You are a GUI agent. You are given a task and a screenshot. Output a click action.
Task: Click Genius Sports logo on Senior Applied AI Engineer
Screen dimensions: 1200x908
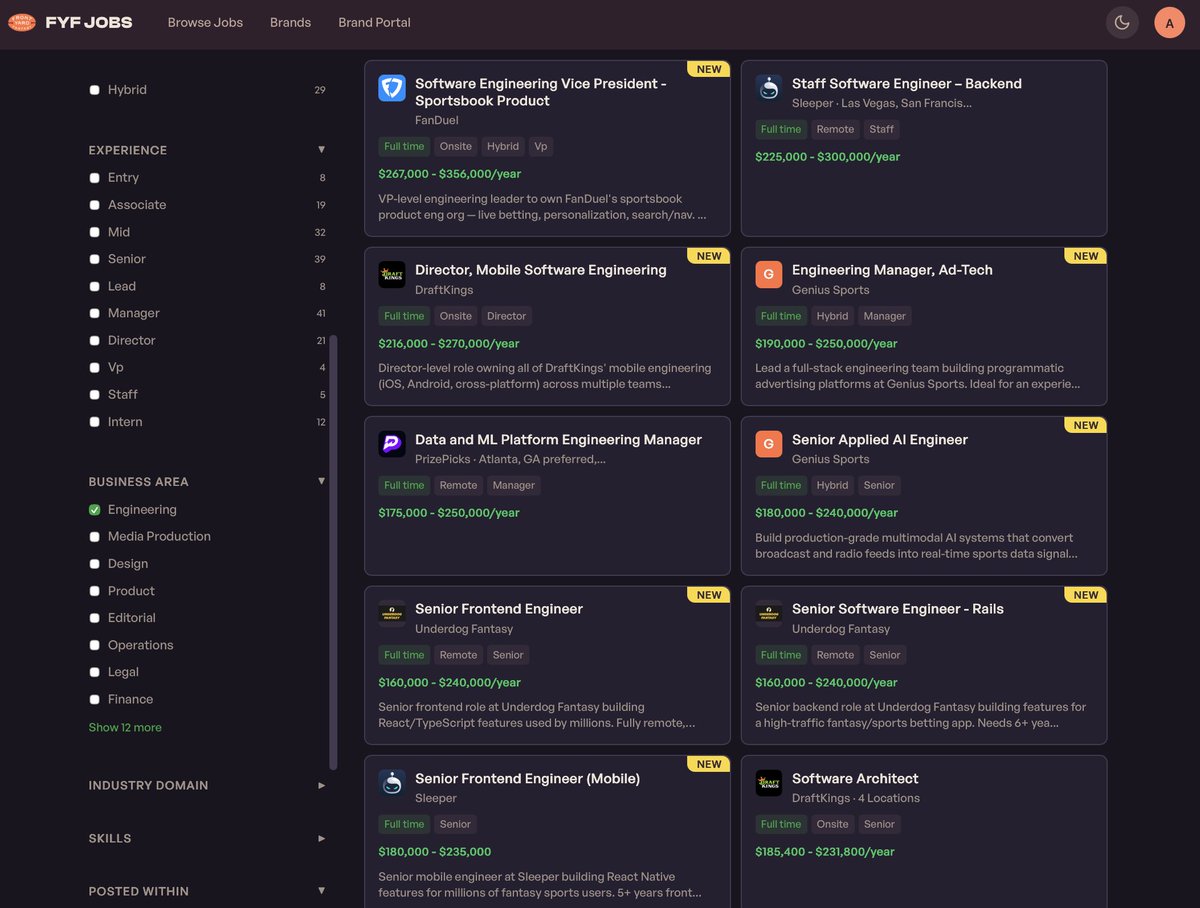pyautogui.click(x=769, y=444)
